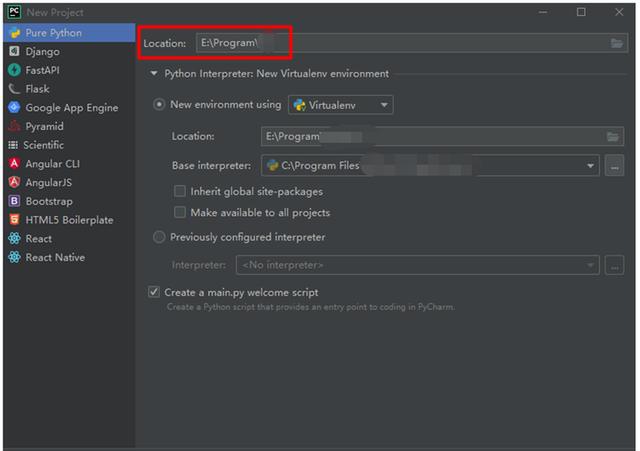Viewport: 640px width, 451px height.
Task: Maximize the New Project window
Action: click(581, 12)
